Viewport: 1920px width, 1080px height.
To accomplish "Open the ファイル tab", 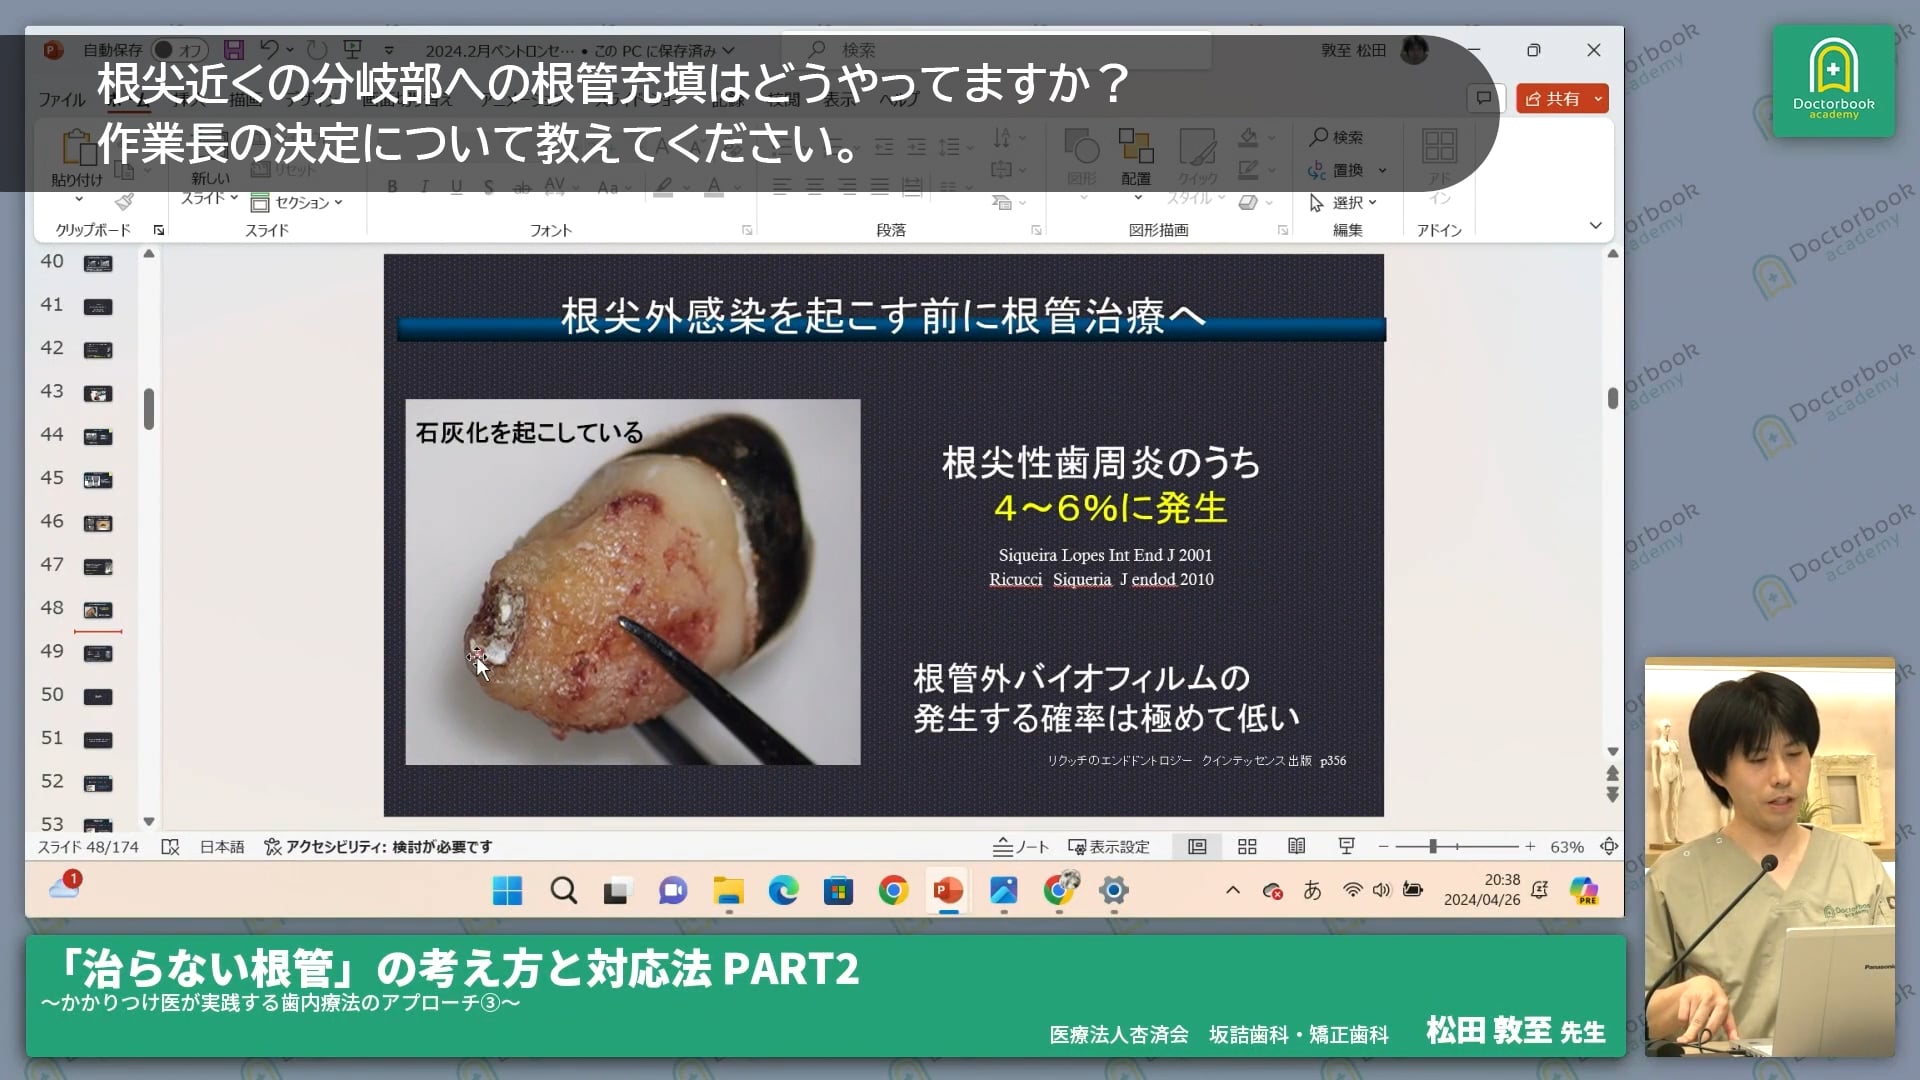I will pyautogui.click(x=62, y=99).
